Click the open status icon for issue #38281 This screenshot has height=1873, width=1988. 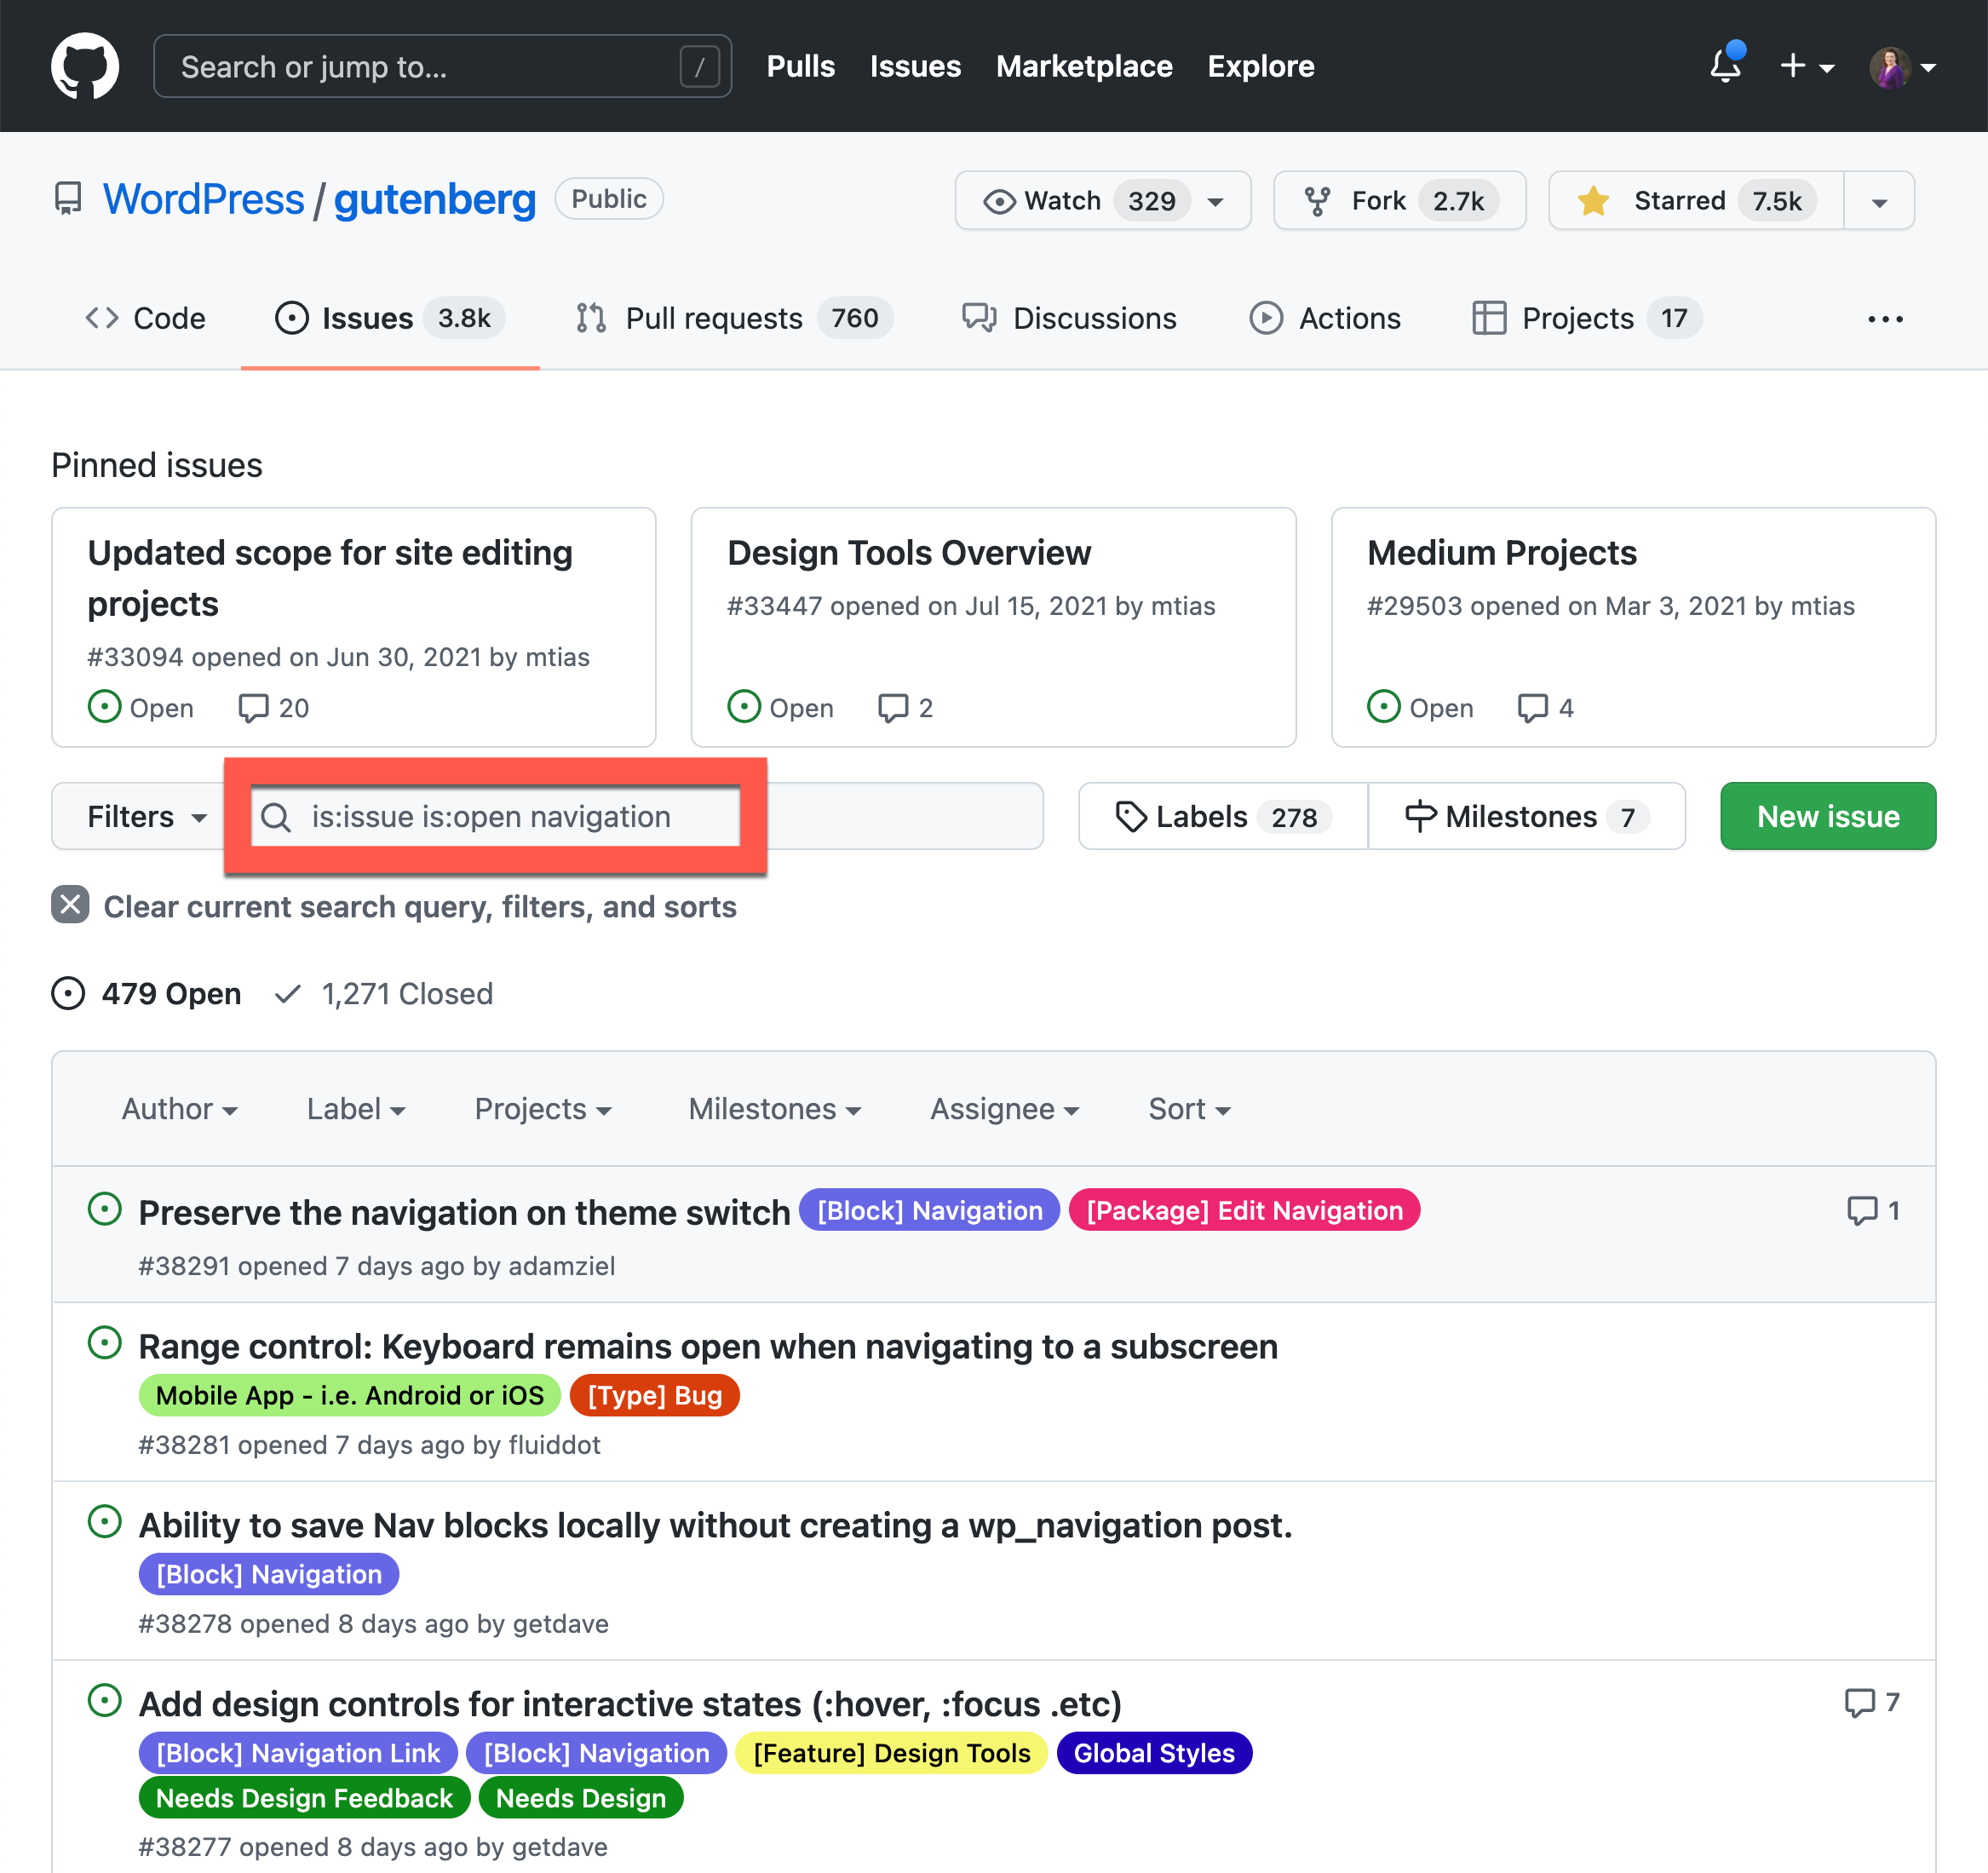(105, 1343)
